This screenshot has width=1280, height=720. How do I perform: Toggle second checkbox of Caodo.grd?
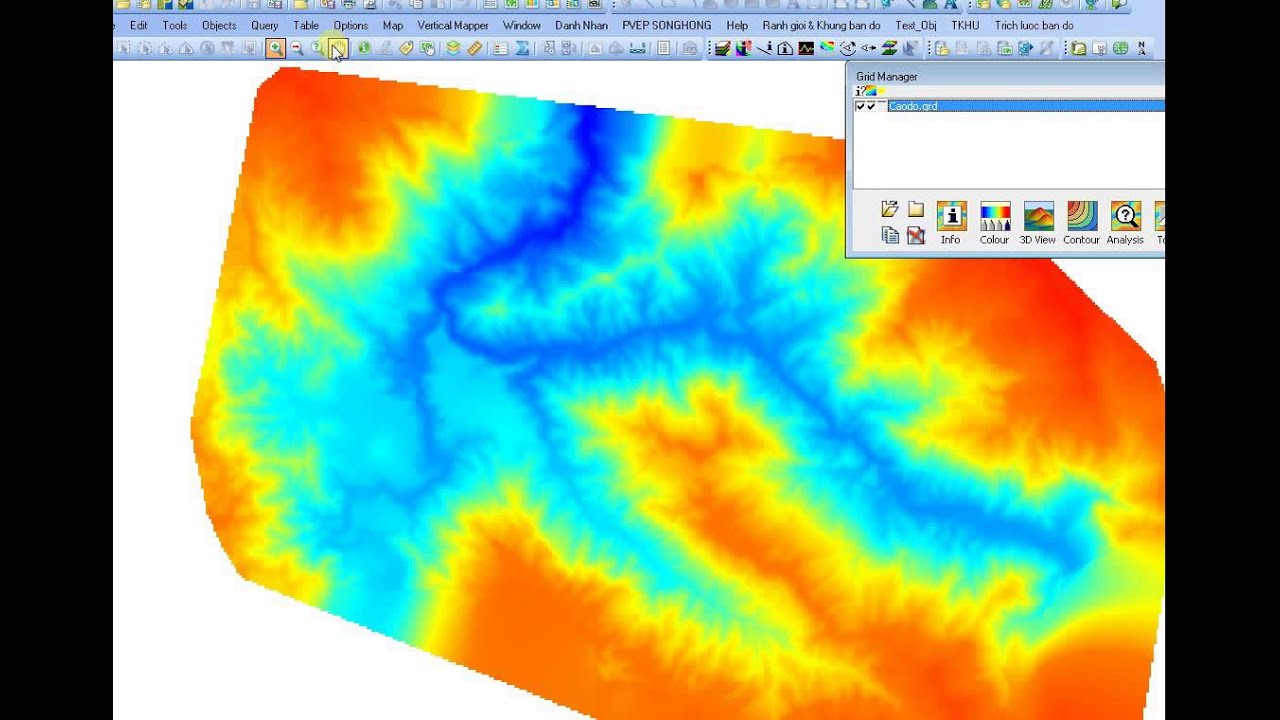[871, 106]
